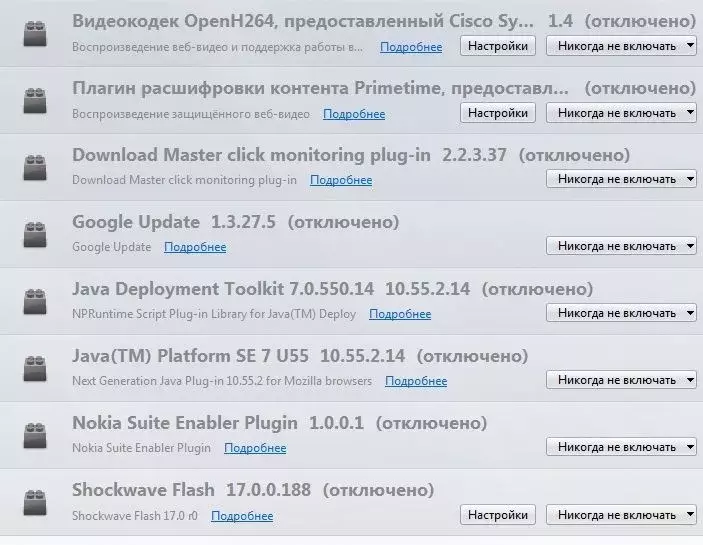The width and height of the screenshot is (703, 545).
Task: Click the Google Update plugin icon
Action: pyautogui.click(x=35, y=234)
